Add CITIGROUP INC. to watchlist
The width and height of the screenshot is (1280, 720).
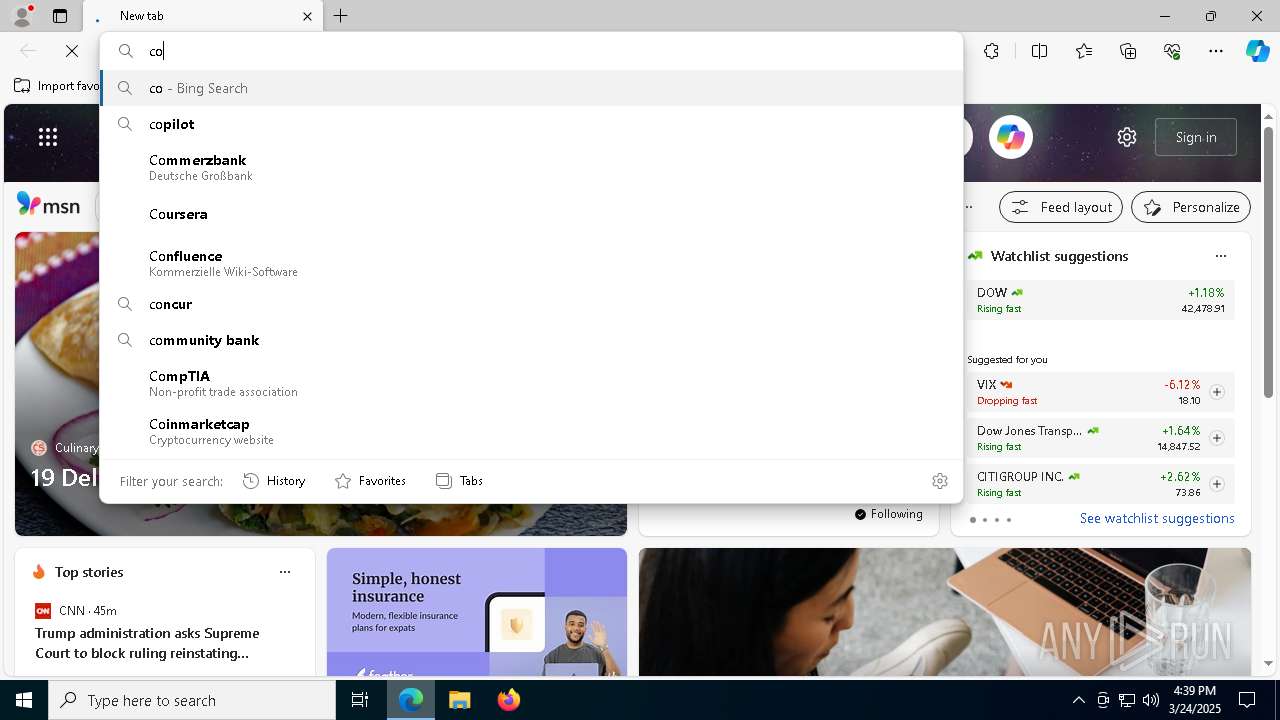tap(1217, 484)
